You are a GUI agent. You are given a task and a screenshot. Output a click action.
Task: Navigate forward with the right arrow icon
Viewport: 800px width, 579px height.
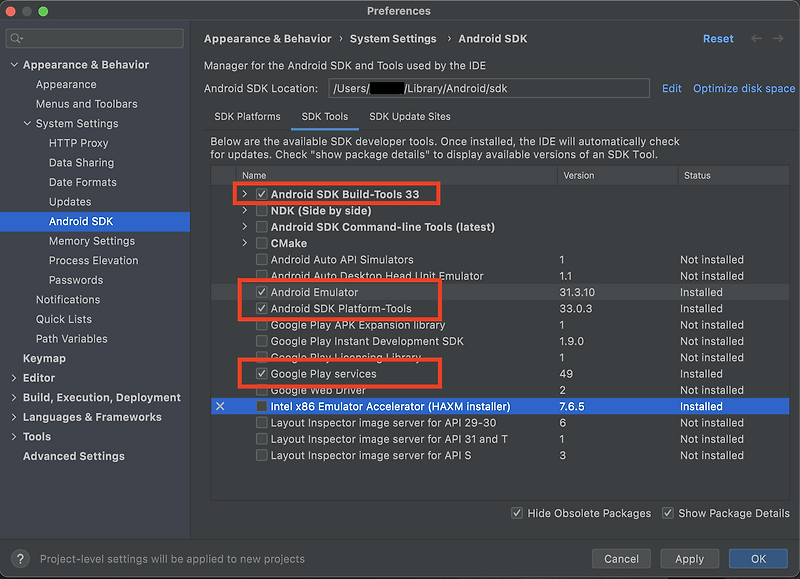pos(778,38)
